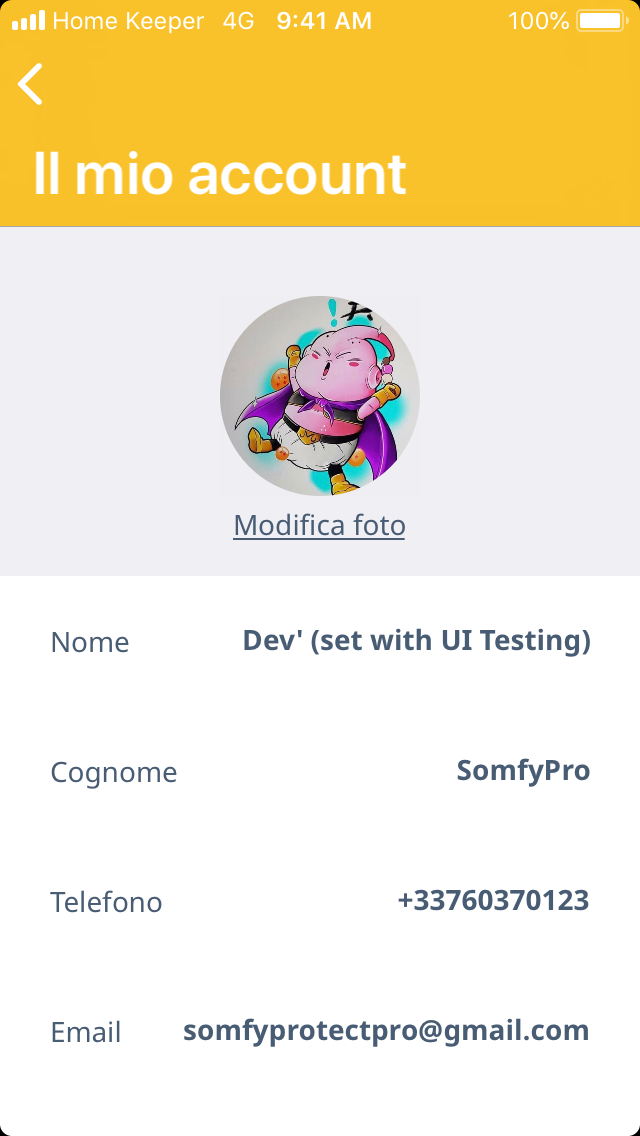Click the battery icon in status bar

(600, 21)
